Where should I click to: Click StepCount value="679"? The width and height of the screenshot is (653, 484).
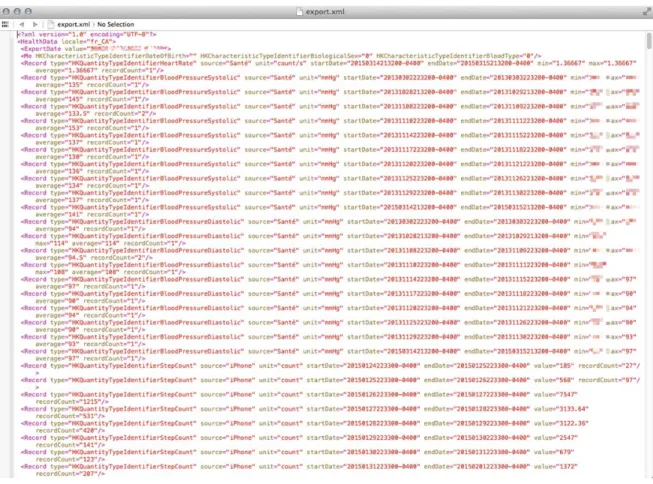(x=553, y=452)
